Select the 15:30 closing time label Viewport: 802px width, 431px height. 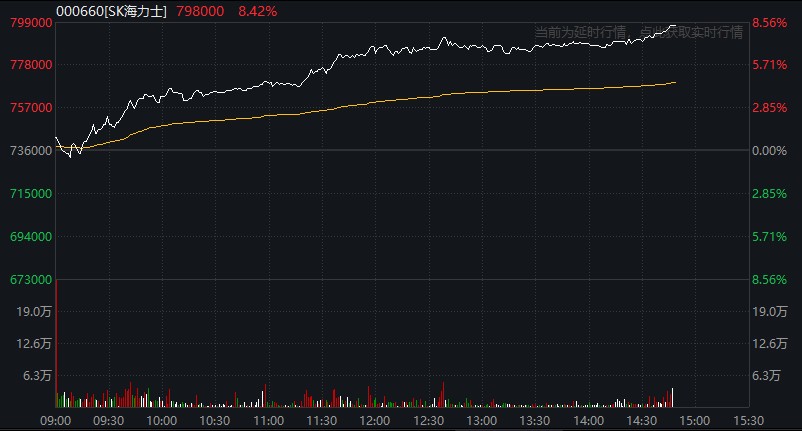(749, 421)
